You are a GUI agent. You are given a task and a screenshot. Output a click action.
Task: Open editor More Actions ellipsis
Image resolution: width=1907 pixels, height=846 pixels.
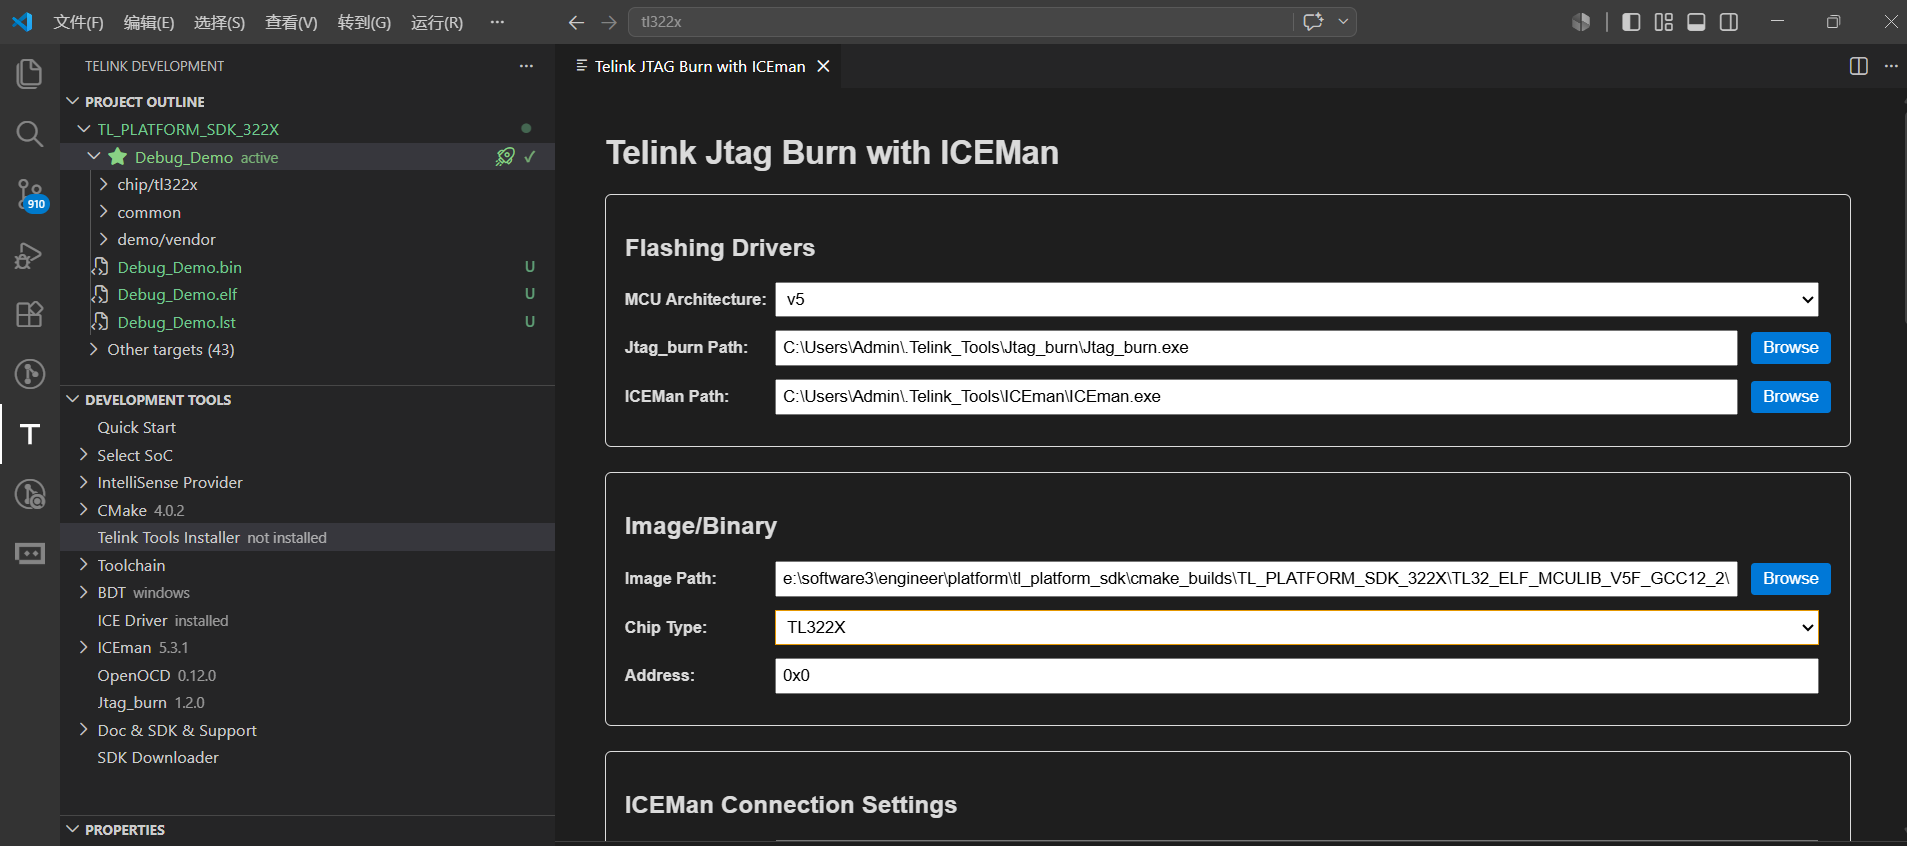coord(1891,66)
